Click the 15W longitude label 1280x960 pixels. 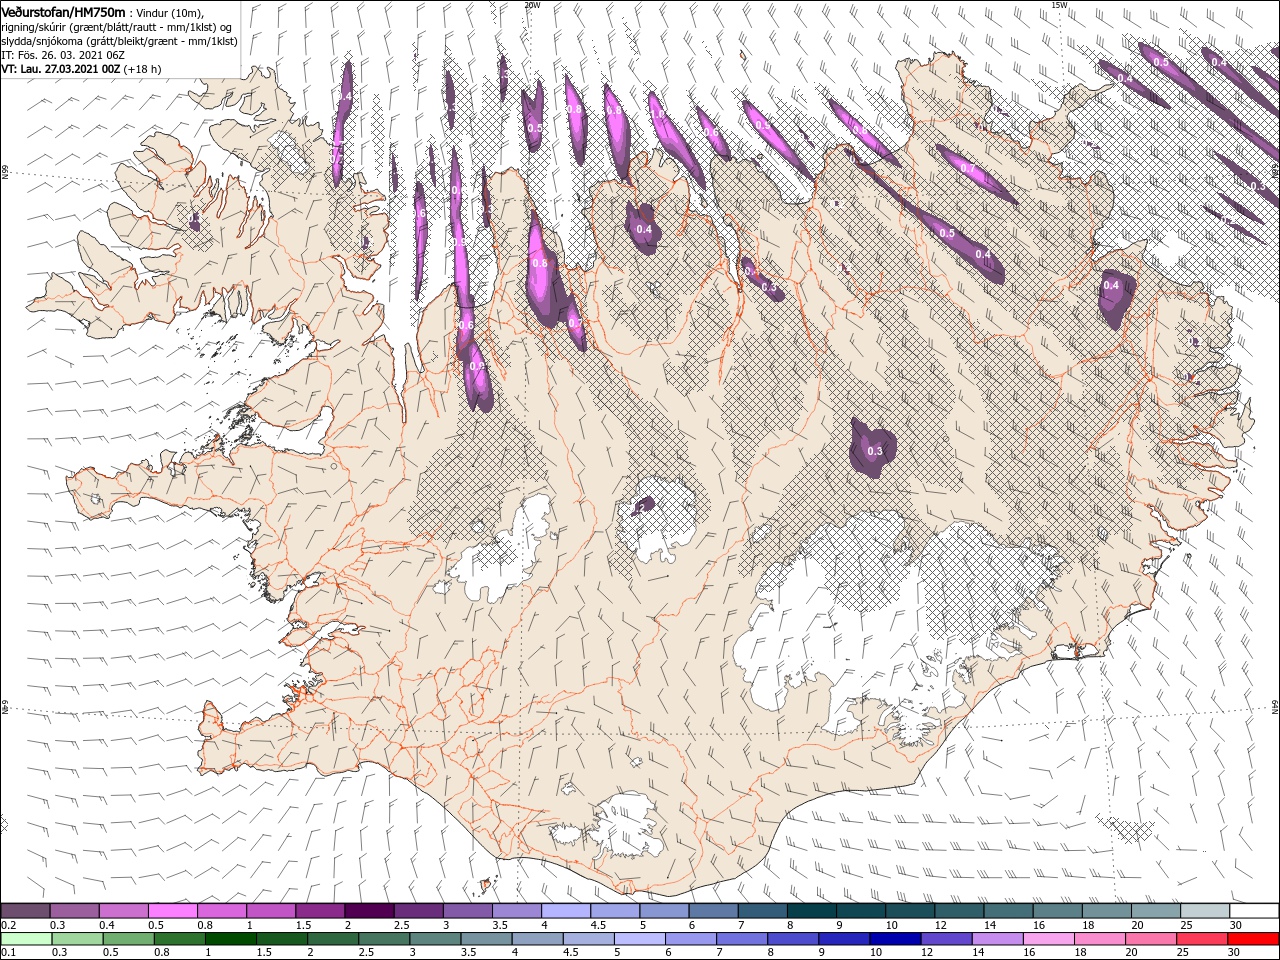(1059, 5)
